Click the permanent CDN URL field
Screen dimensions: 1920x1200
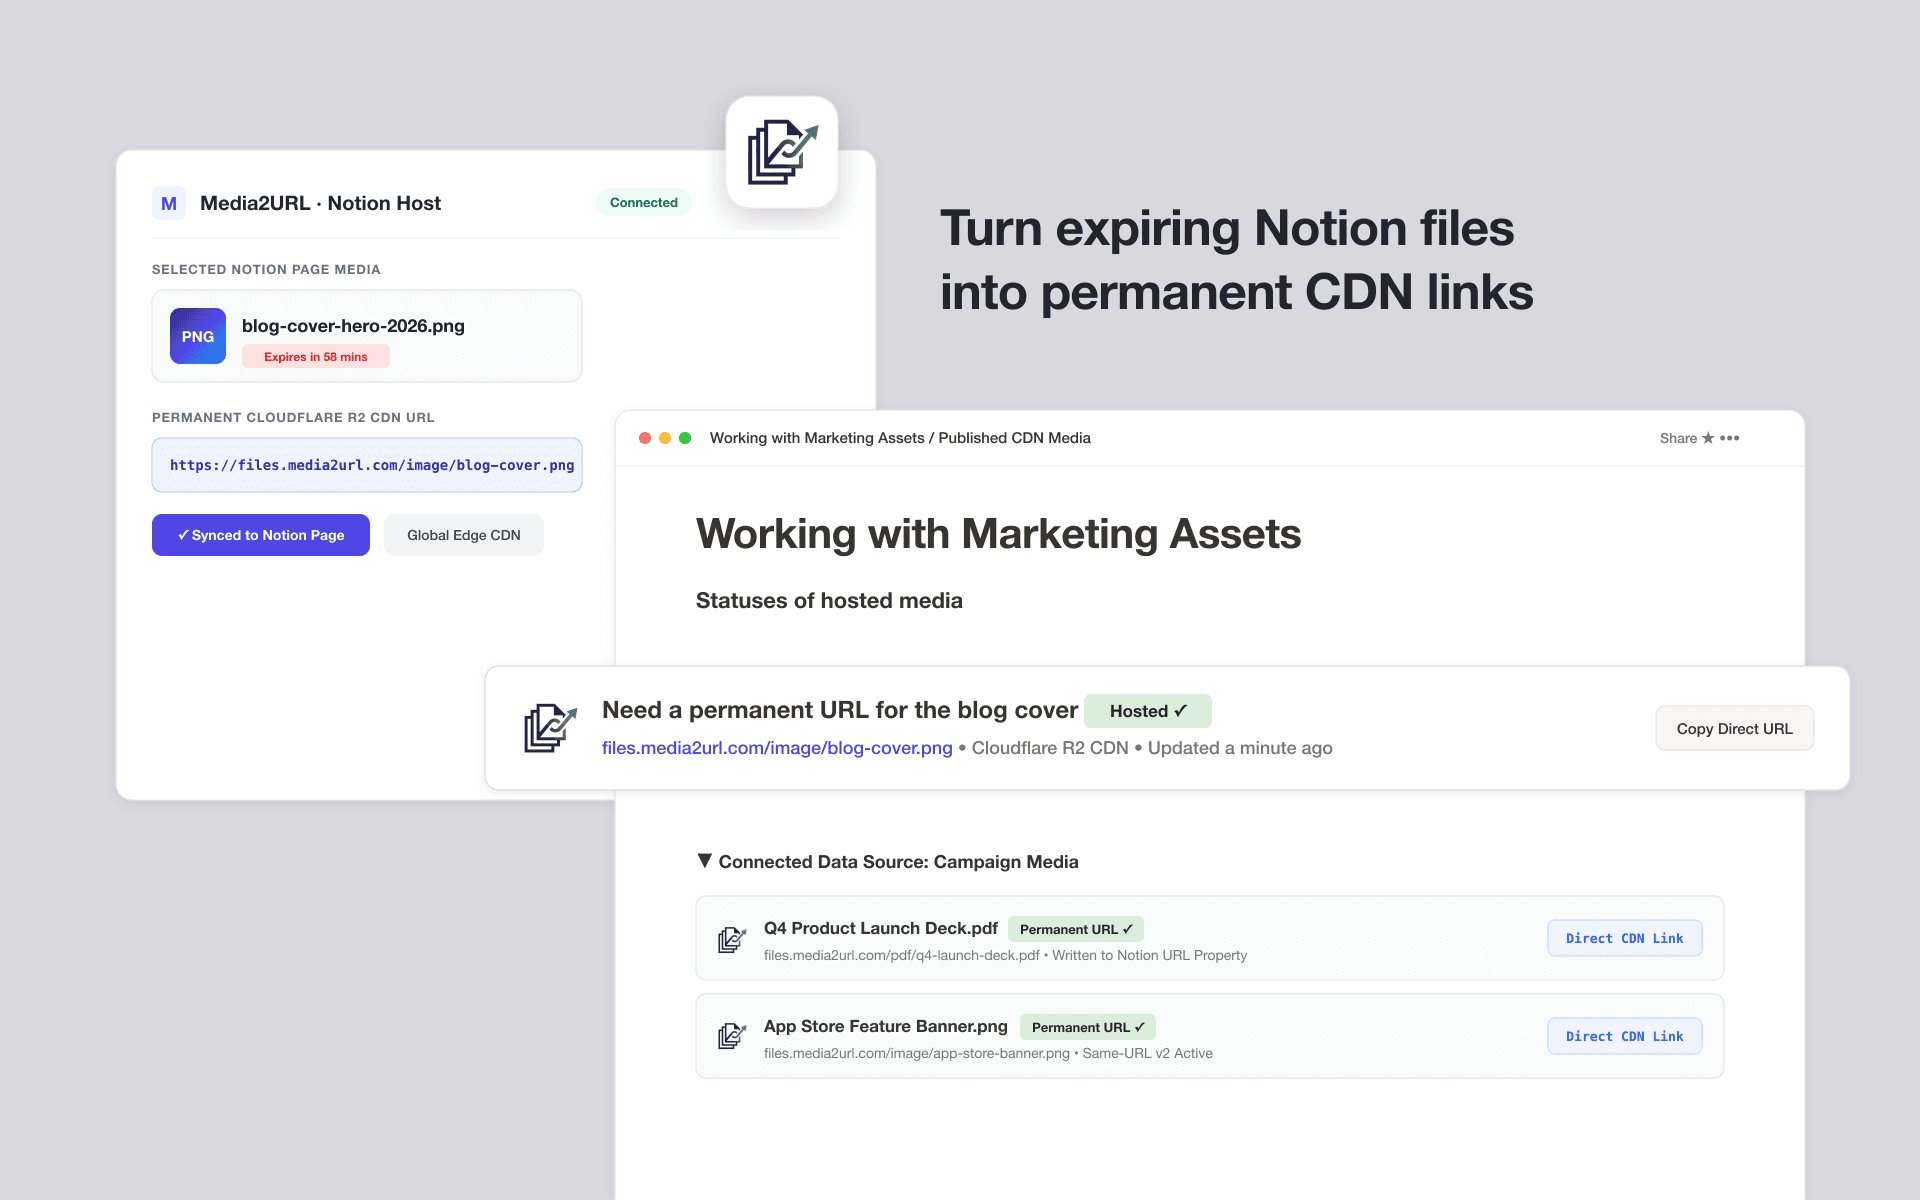pyautogui.click(x=367, y=465)
